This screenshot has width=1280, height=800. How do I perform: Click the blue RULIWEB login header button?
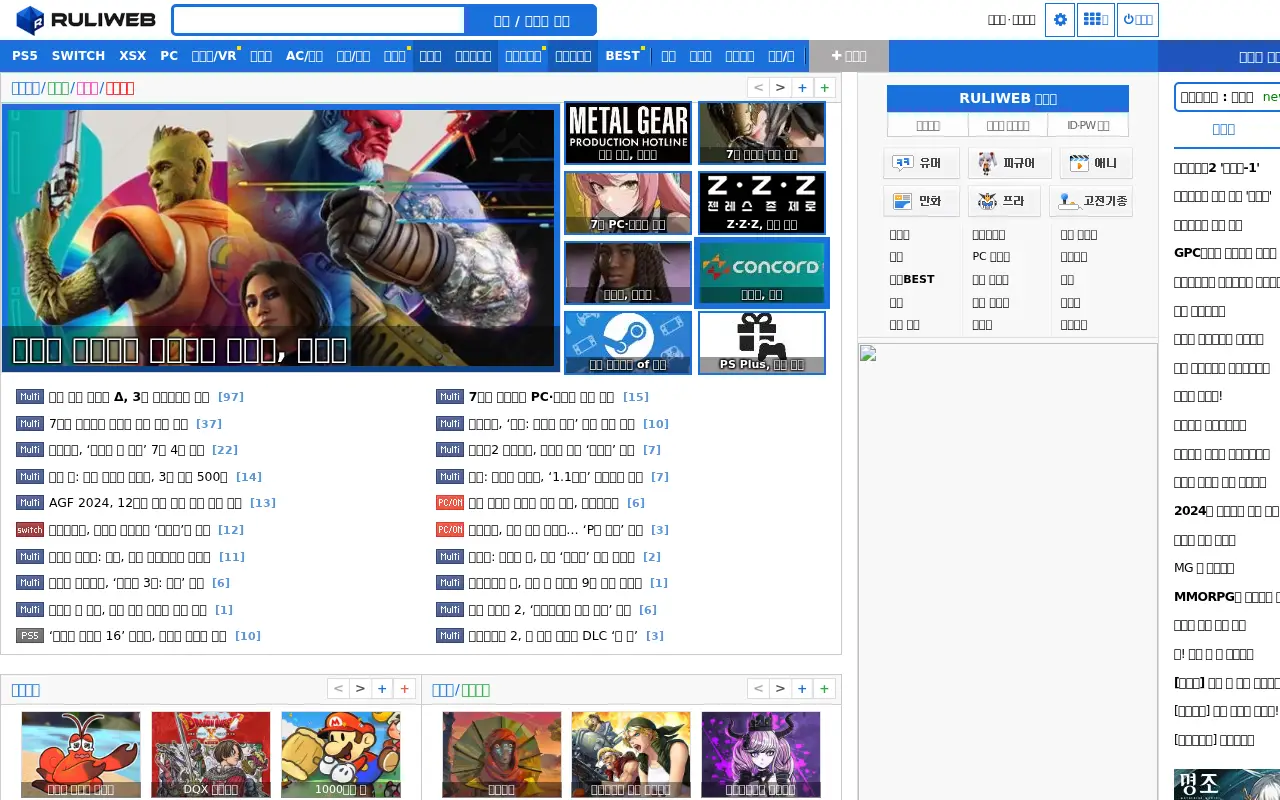click(x=1008, y=98)
